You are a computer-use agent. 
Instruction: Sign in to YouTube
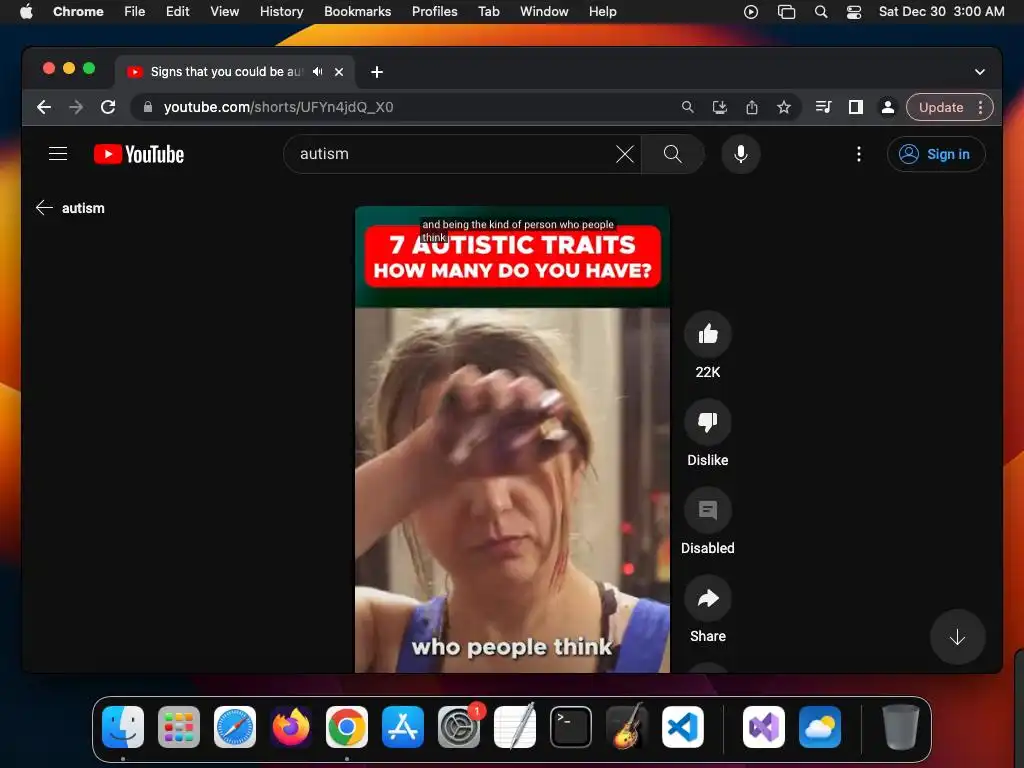point(935,154)
